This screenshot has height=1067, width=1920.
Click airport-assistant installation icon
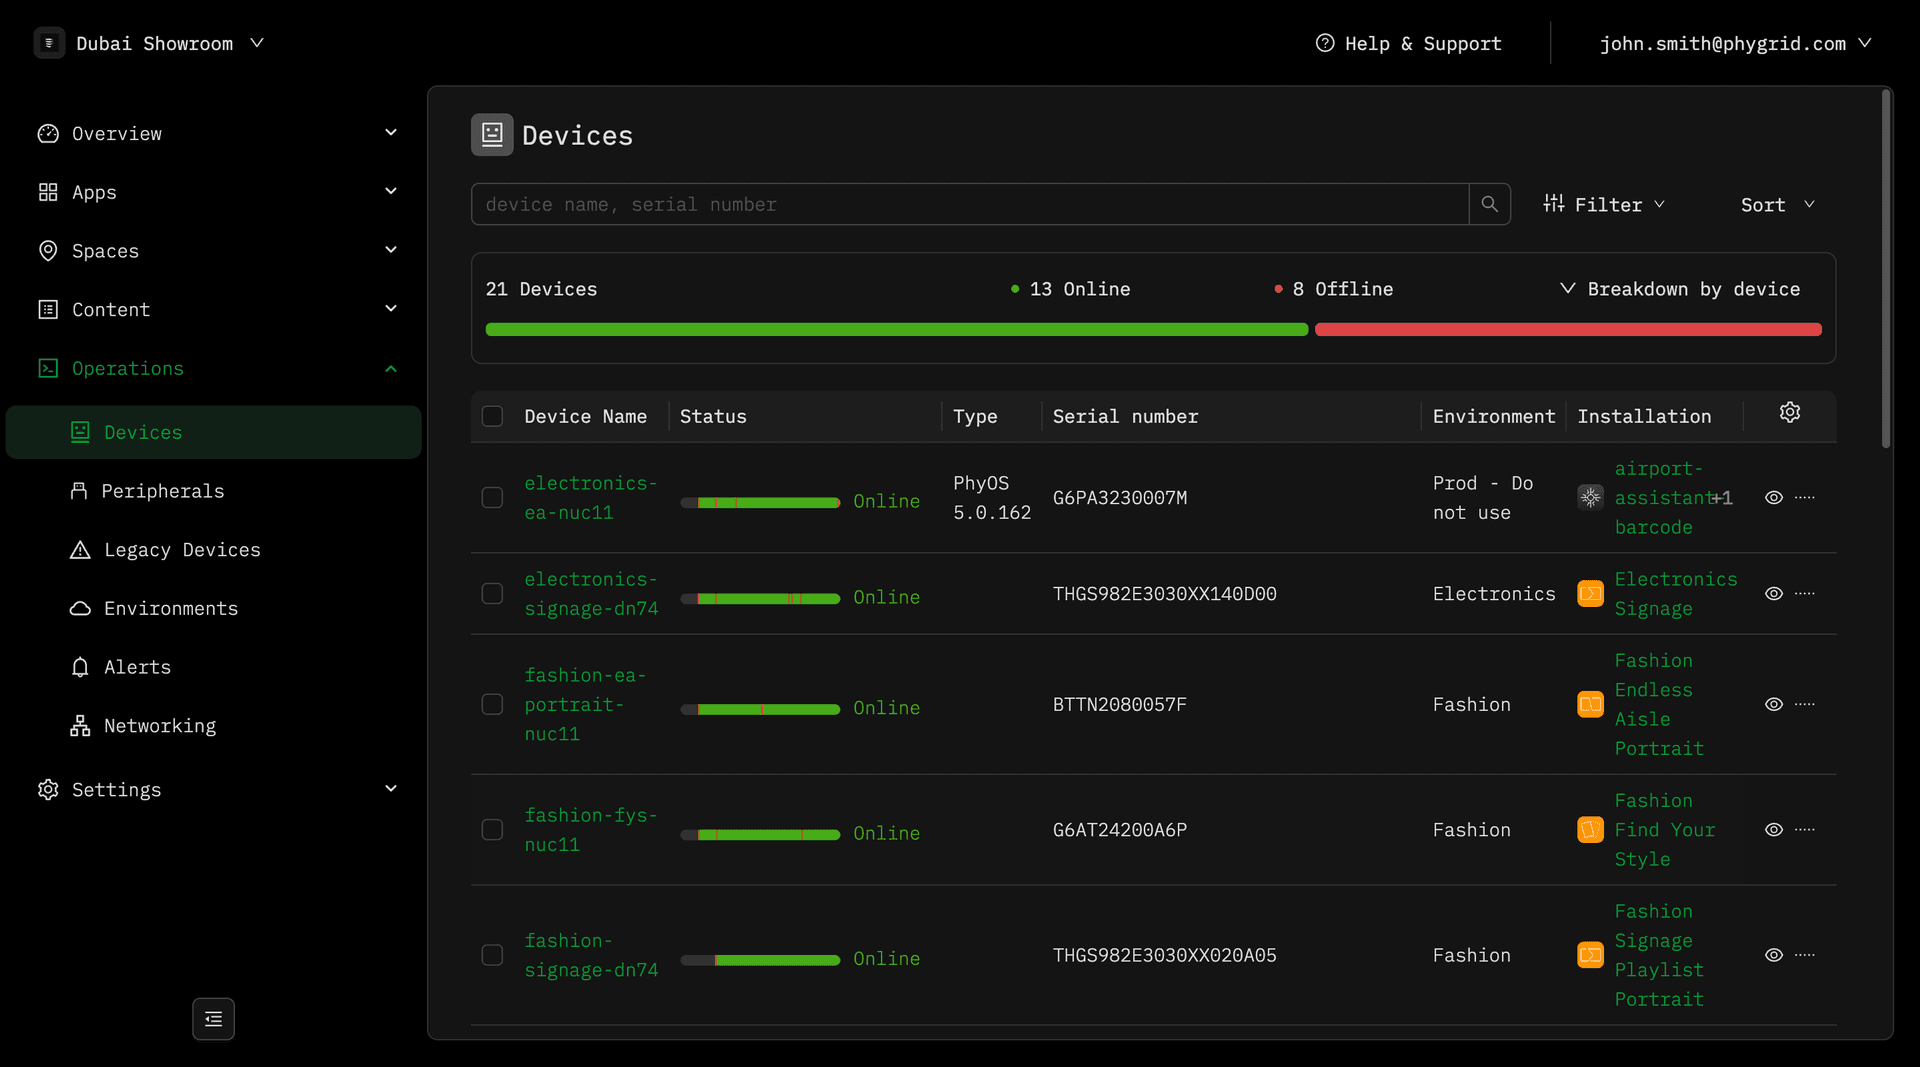[x=1590, y=498]
